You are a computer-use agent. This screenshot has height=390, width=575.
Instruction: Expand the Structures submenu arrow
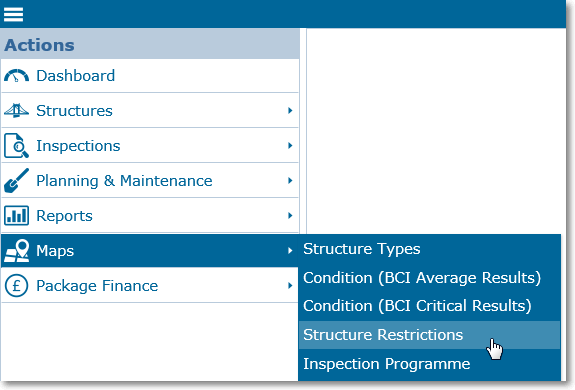click(x=290, y=110)
